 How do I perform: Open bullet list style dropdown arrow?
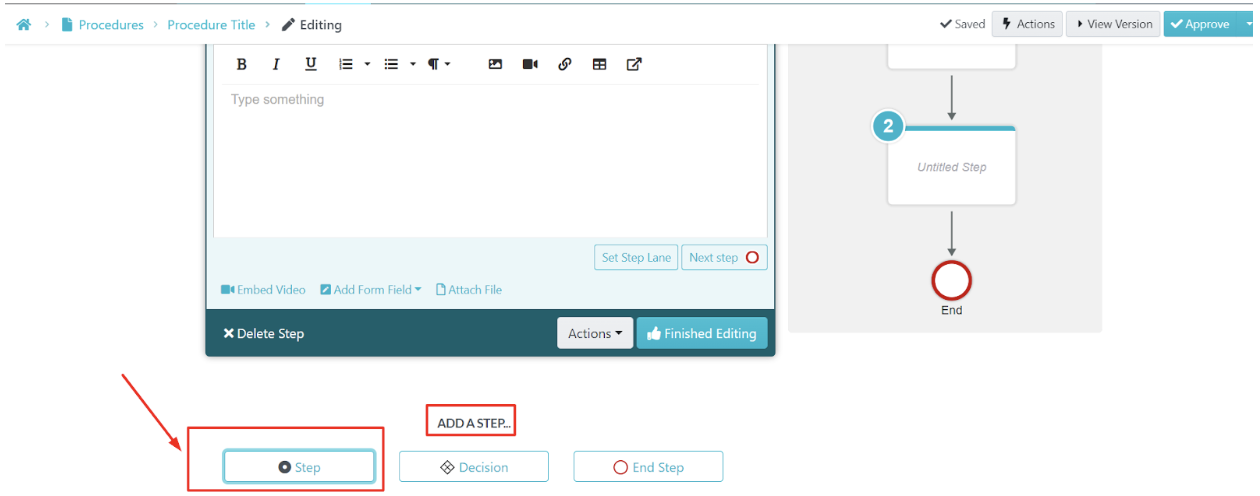[x=413, y=64]
